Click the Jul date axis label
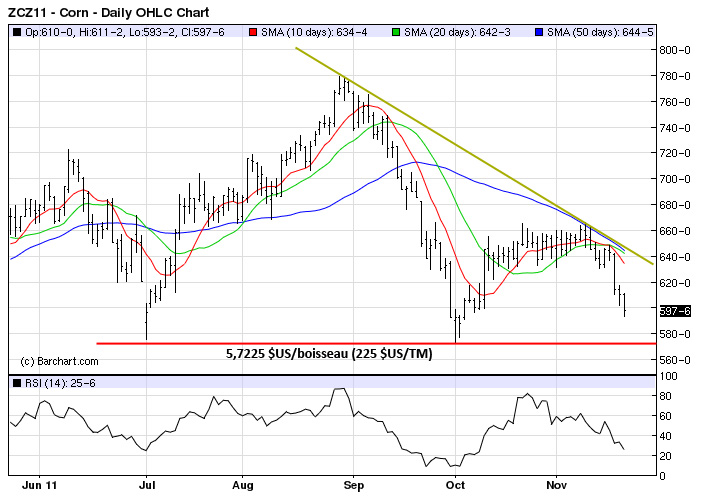The image size is (701, 501). 147,485
